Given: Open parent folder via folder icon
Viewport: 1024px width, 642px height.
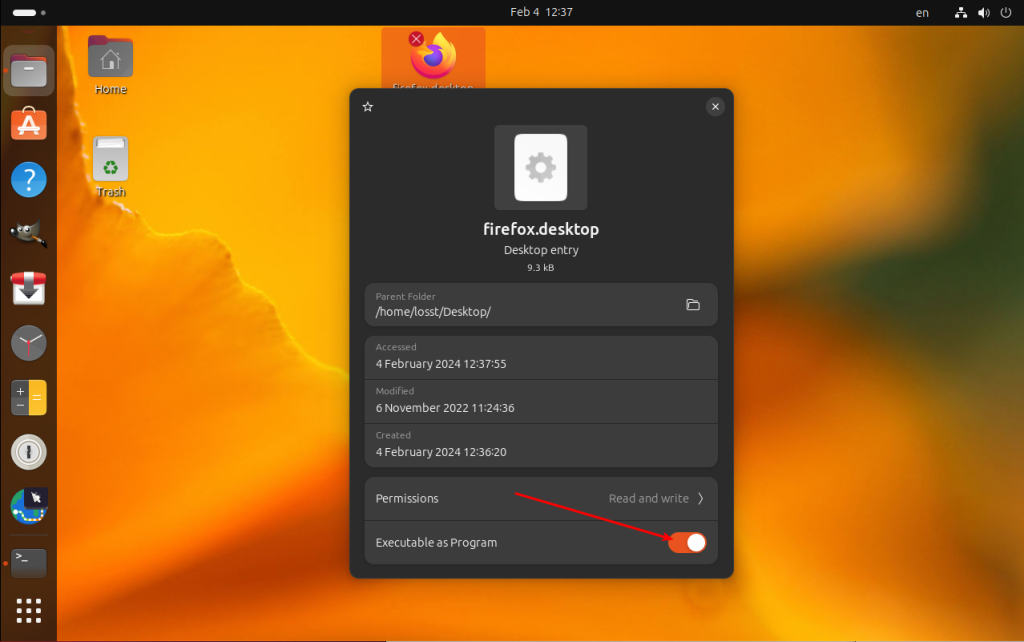Looking at the screenshot, I should (693, 304).
